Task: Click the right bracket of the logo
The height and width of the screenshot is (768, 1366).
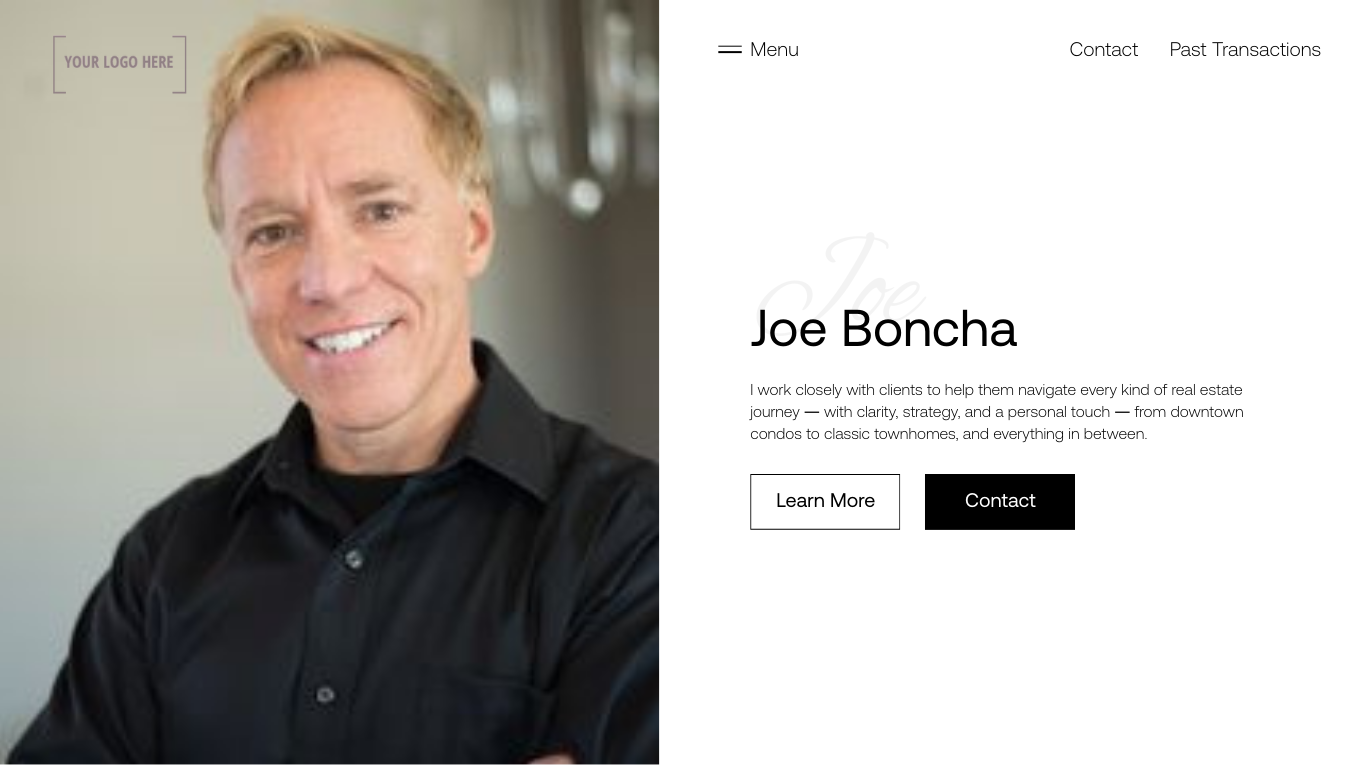Action: (x=180, y=64)
